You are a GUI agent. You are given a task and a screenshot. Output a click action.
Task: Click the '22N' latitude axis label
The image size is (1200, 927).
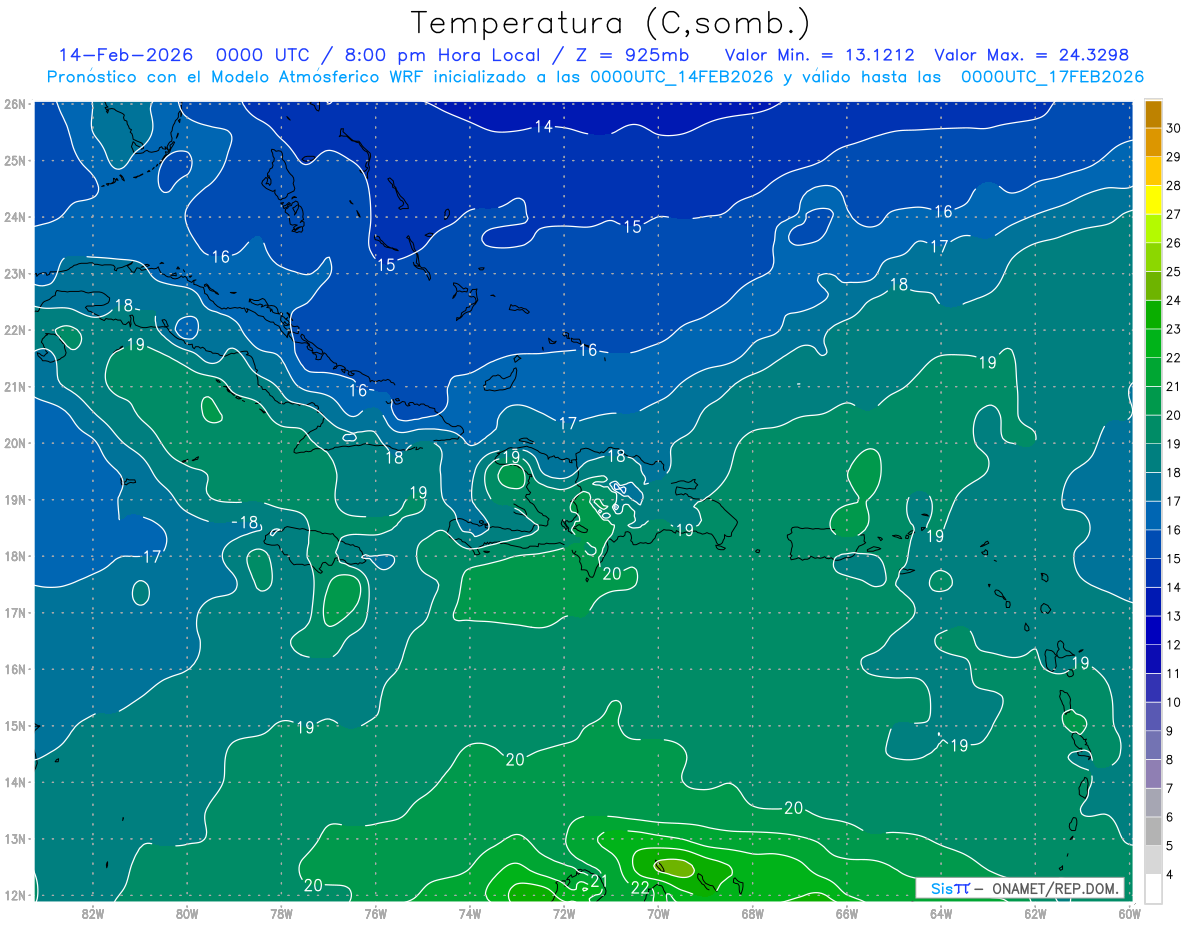coord(15,330)
